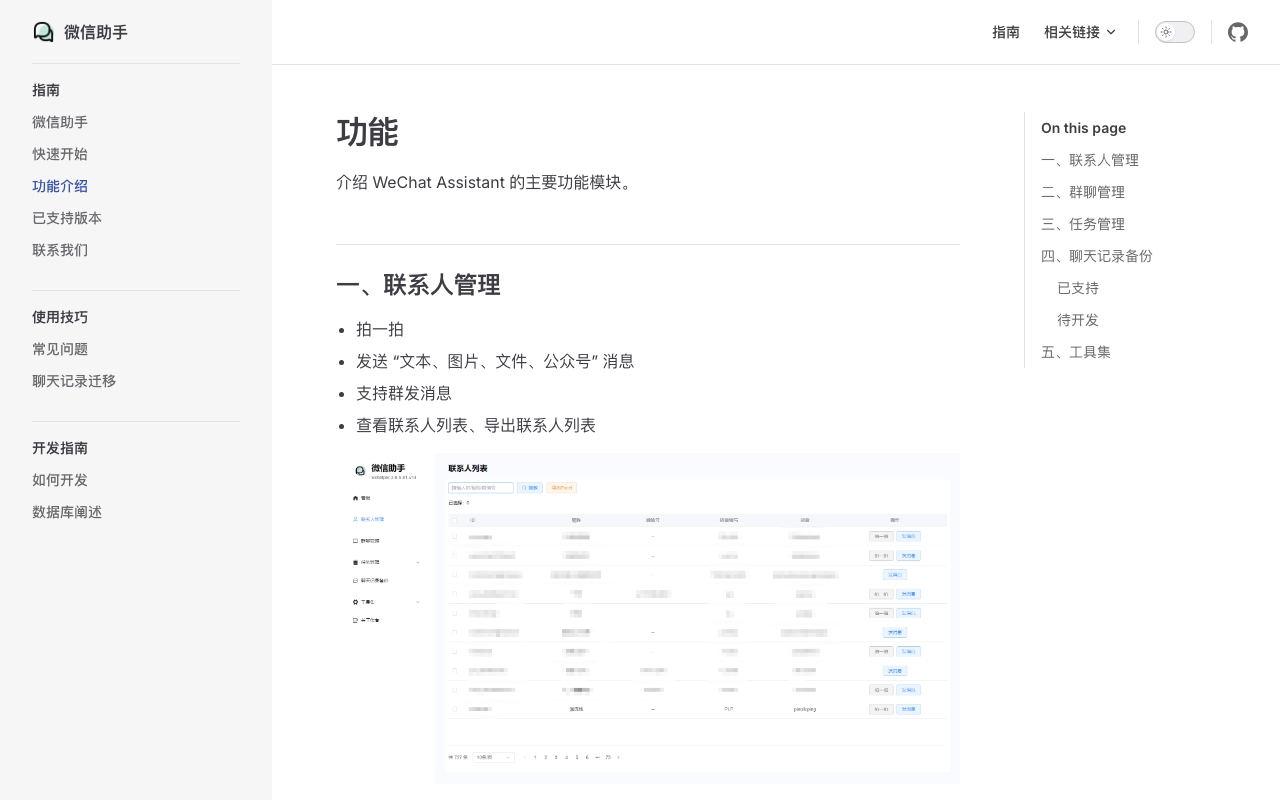The width and height of the screenshot is (1280, 800).
Task: Click the On this page label
Action: point(1083,128)
